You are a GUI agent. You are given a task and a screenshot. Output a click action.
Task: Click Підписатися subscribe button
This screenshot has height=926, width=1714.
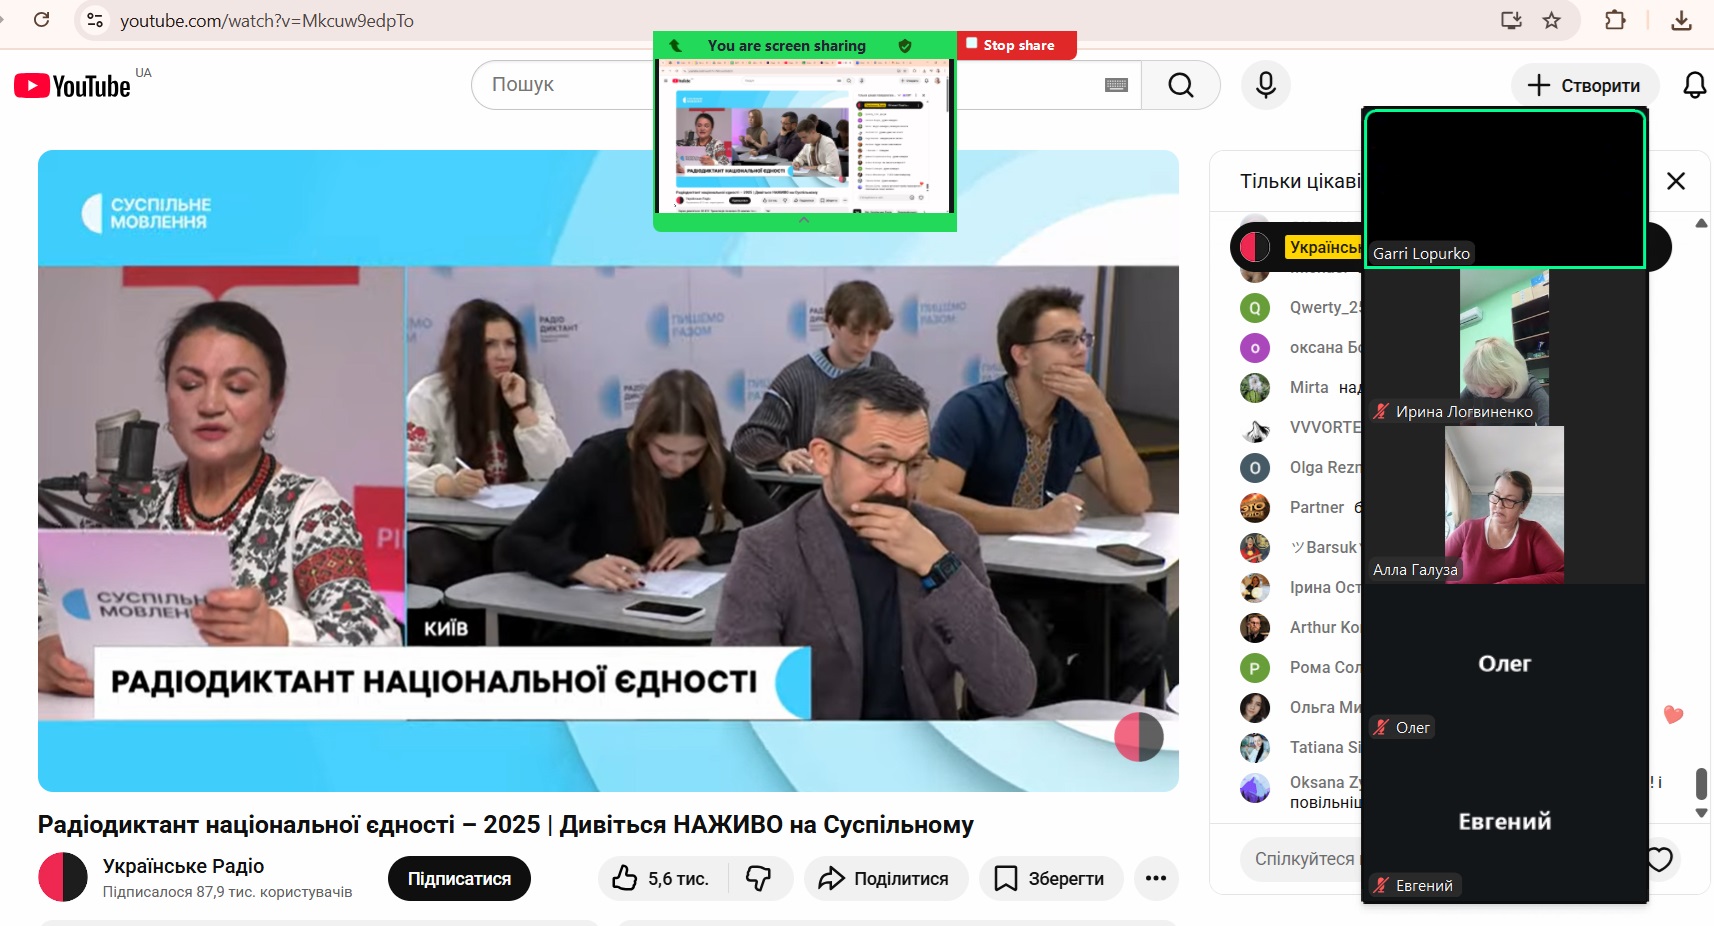[x=459, y=878]
